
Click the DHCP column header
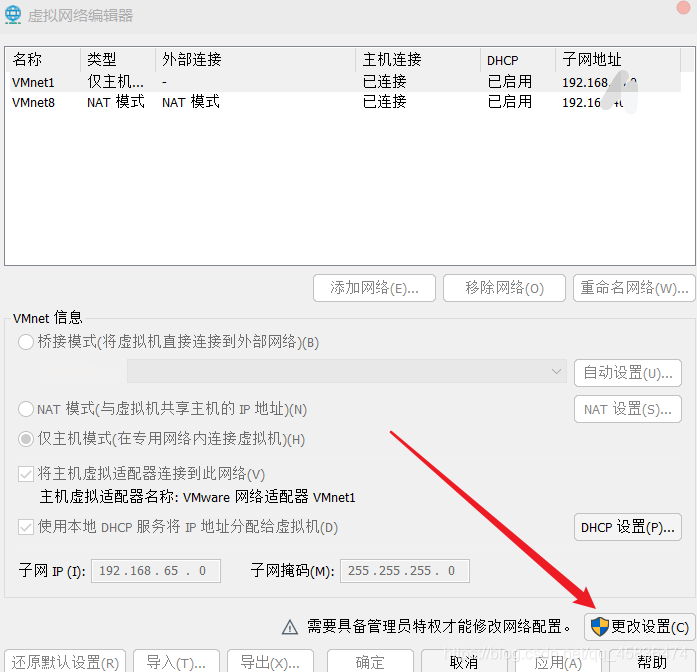click(x=518, y=60)
